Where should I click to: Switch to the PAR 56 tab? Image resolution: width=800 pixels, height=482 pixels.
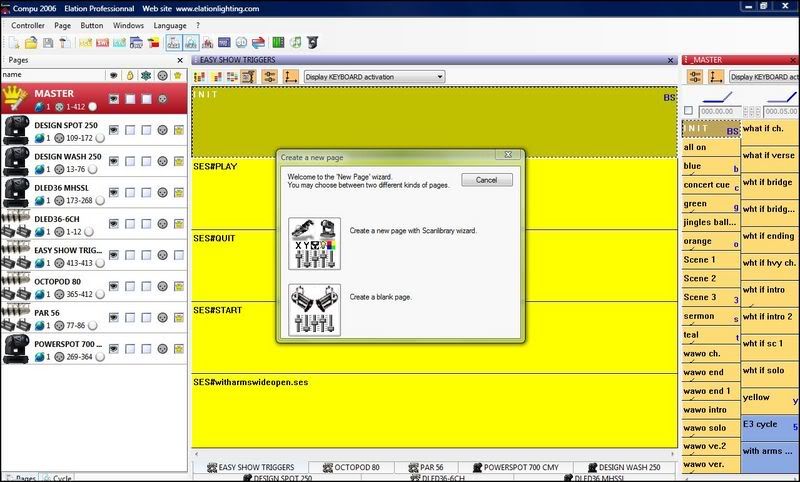point(426,467)
